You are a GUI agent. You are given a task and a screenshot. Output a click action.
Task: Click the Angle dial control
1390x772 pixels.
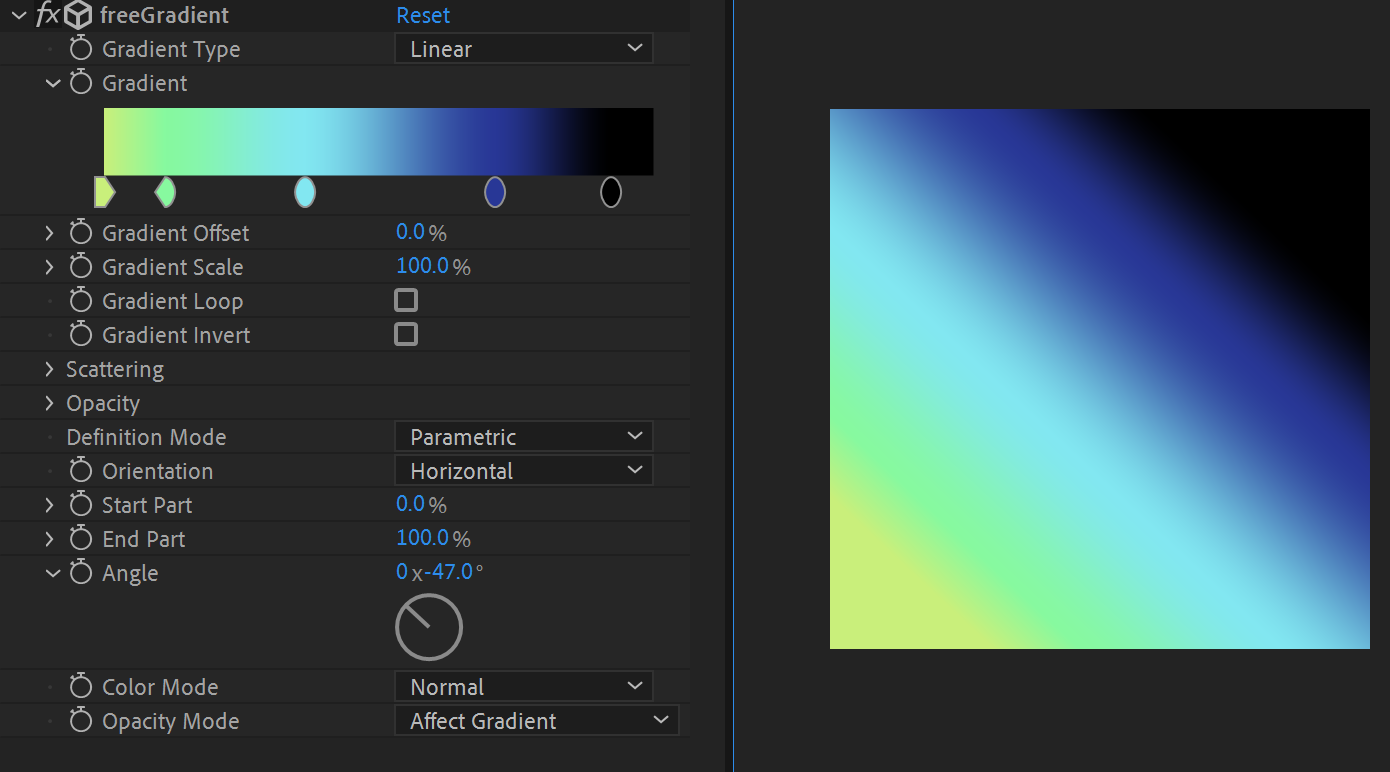point(429,627)
